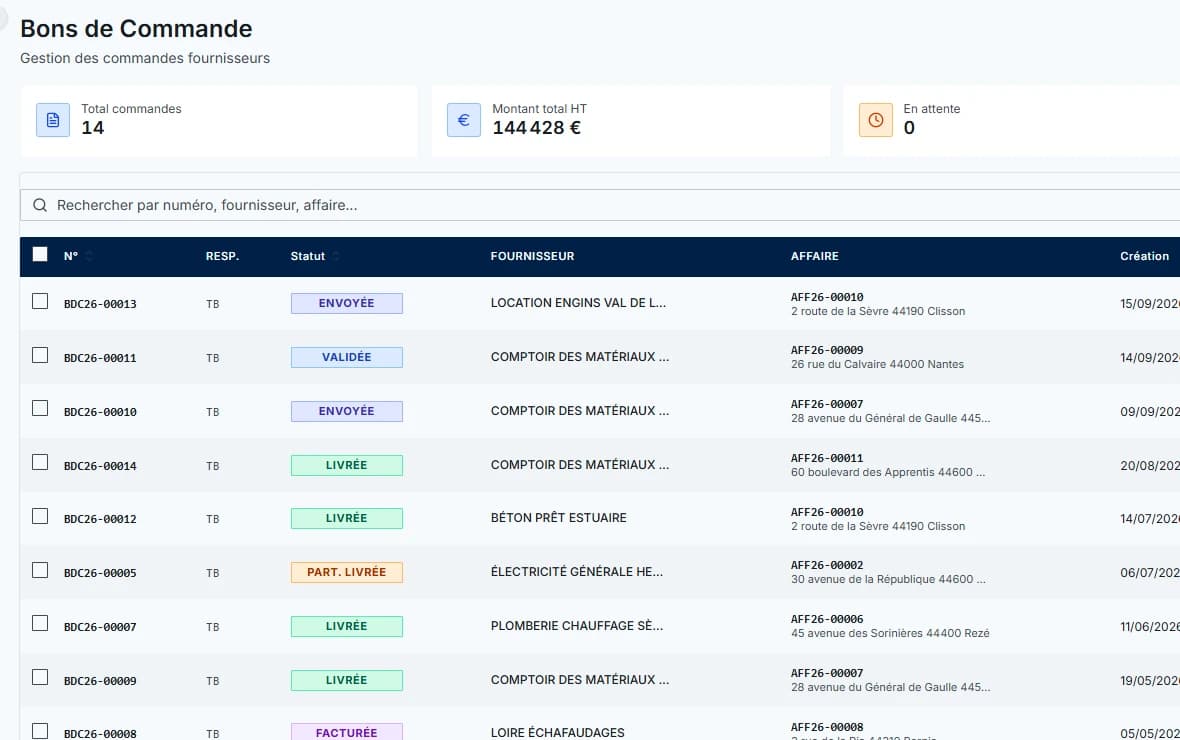Click the document icon in Total commandes card
The height and width of the screenshot is (740, 1180).
click(53, 120)
